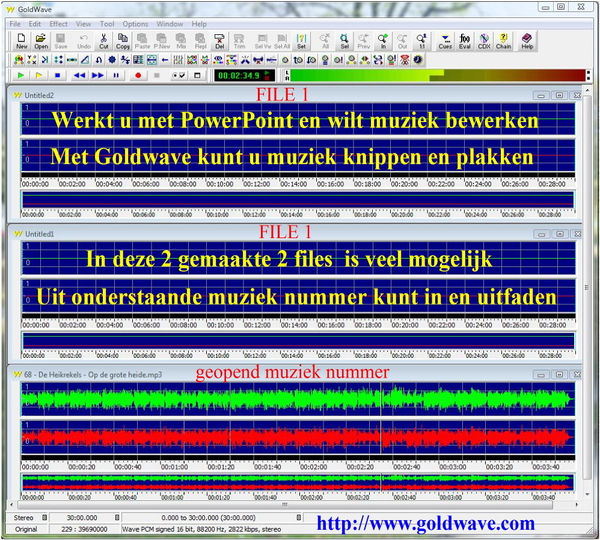Viewport: 600px width, 540px height.
Task: Click the mp3 overview waveform strip
Action: tap(298, 483)
